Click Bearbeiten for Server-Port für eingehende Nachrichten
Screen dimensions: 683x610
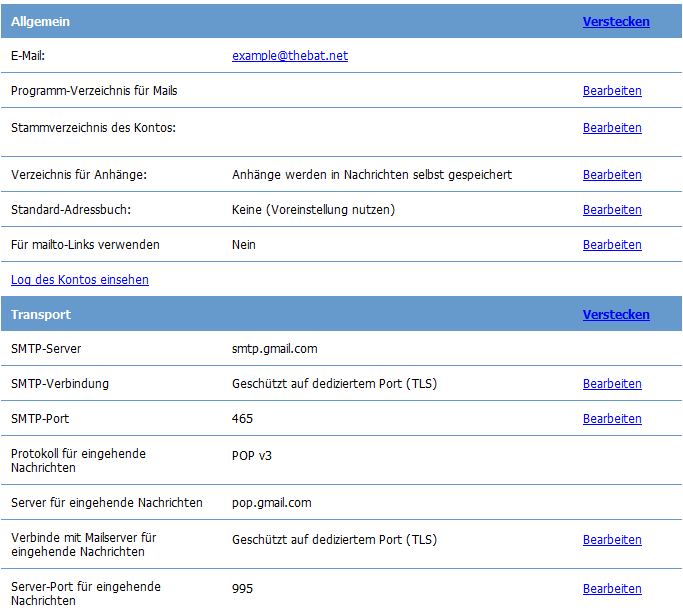point(612,588)
